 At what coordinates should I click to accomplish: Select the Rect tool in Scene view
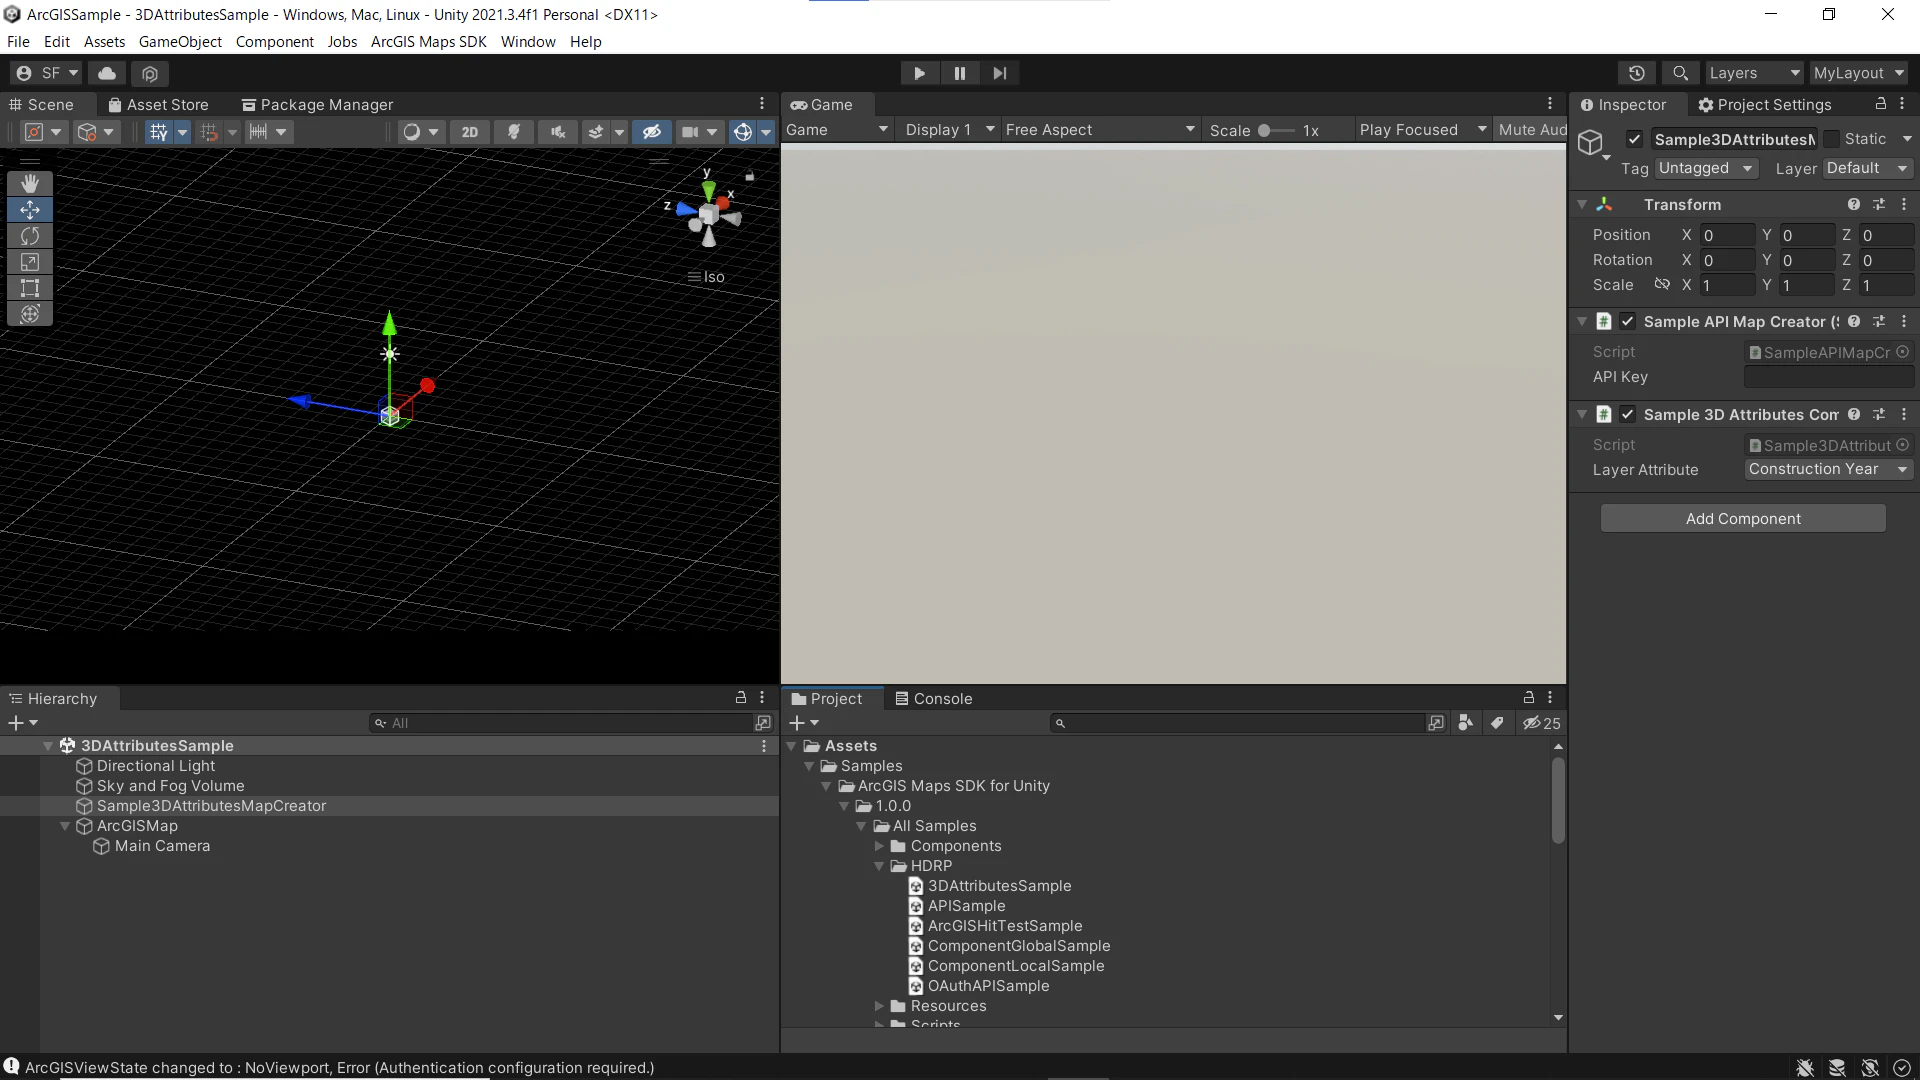pyautogui.click(x=30, y=288)
